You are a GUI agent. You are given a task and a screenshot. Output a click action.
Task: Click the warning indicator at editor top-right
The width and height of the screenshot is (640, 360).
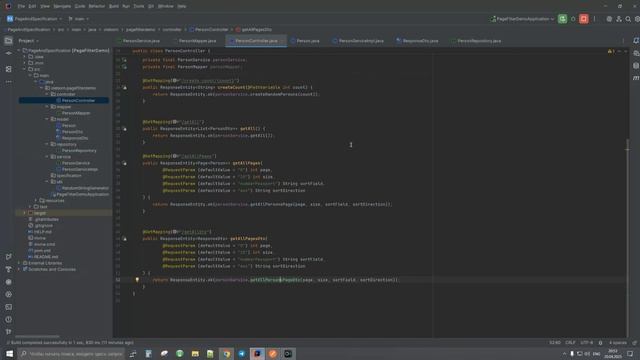tap(611, 51)
